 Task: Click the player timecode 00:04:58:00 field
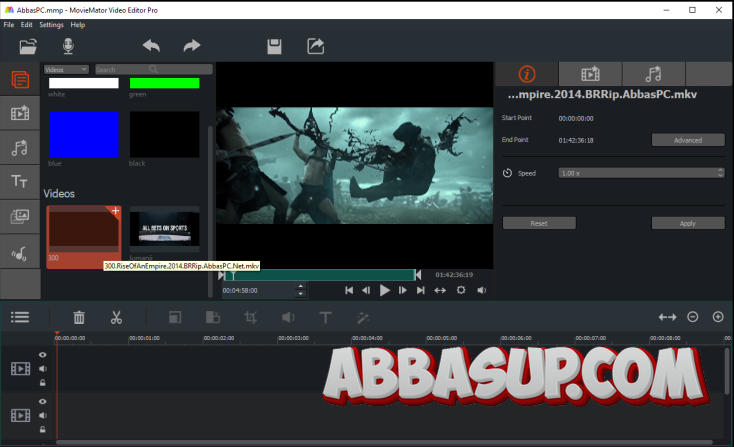259,290
